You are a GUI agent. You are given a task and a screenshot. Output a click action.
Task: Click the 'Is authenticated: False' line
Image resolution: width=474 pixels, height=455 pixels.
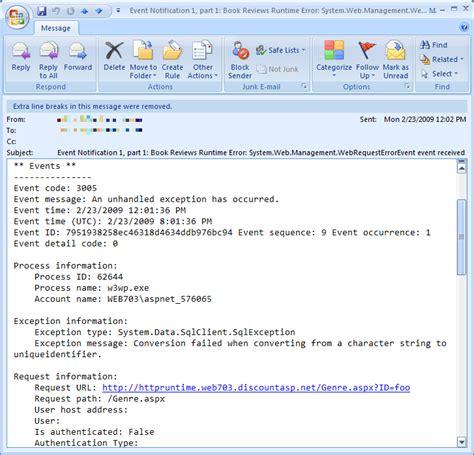coord(94,432)
